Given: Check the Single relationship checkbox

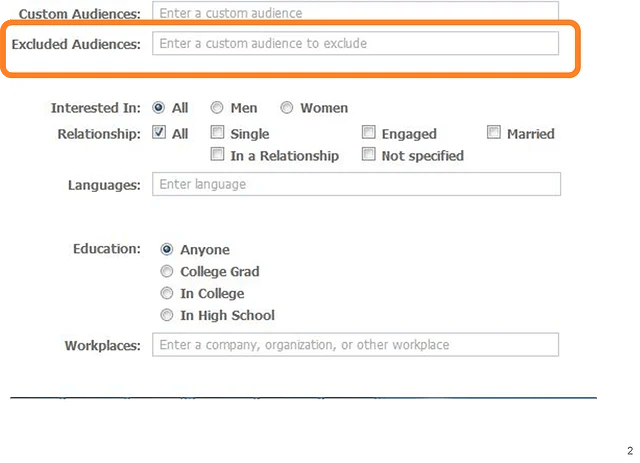Looking at the screenshot, I should point(218,132).
